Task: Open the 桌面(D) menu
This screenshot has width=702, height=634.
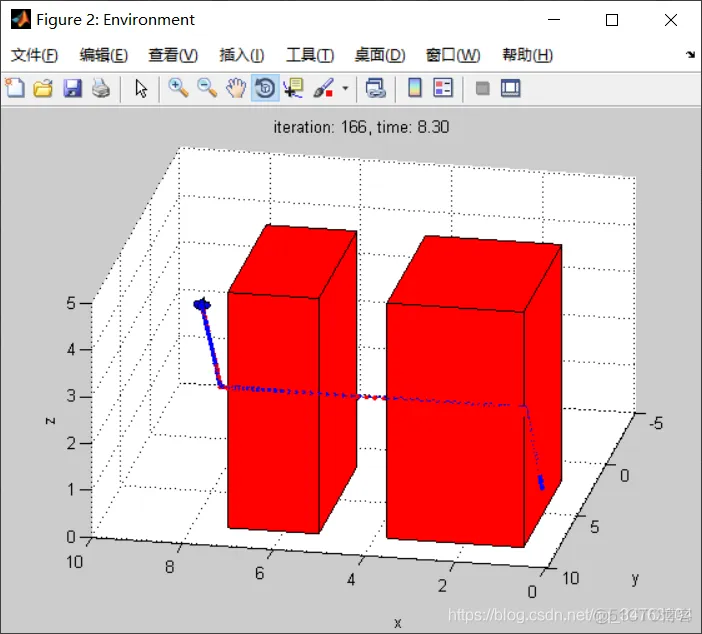Action: (x=380, y=55)
